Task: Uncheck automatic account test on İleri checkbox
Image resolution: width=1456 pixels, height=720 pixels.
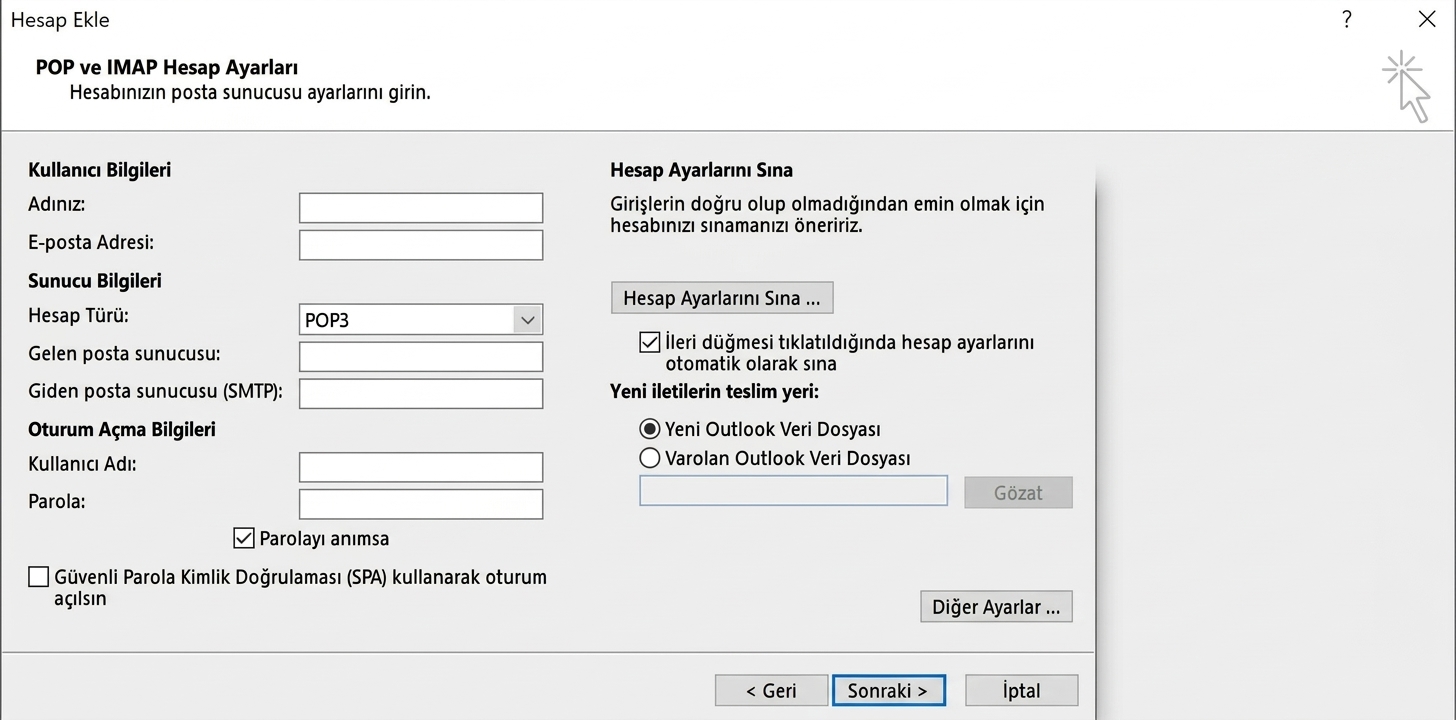Action: pyautogui.click(x=649, y=342)
